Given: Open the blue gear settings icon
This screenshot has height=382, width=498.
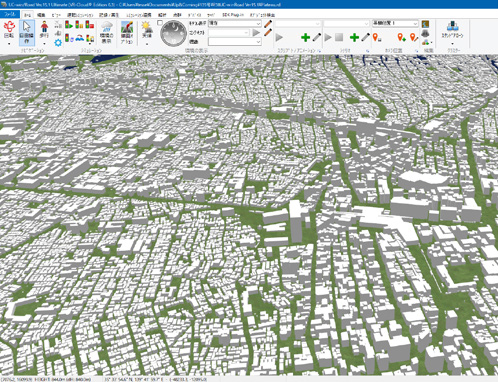Looking at the screenshot, I should pyautogui.click(x=58, y=43).
